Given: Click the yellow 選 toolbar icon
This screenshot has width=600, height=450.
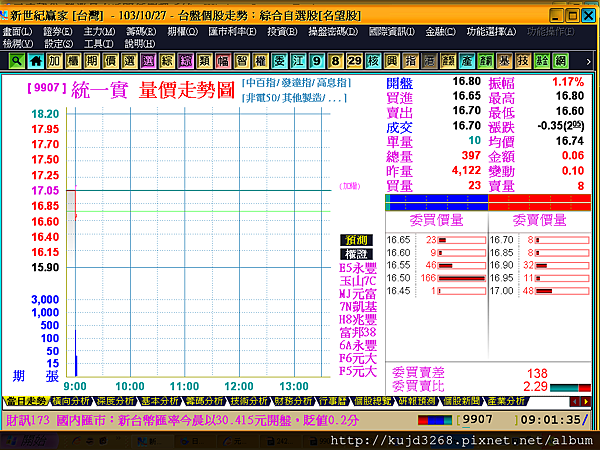Looking at the screenshot, I should click(x=129, y=61).
